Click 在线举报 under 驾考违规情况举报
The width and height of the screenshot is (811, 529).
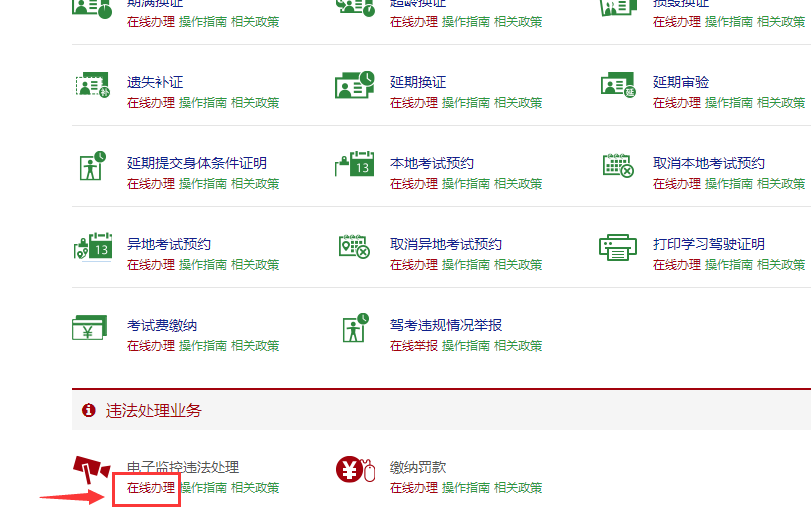click(x=414, y=346)
